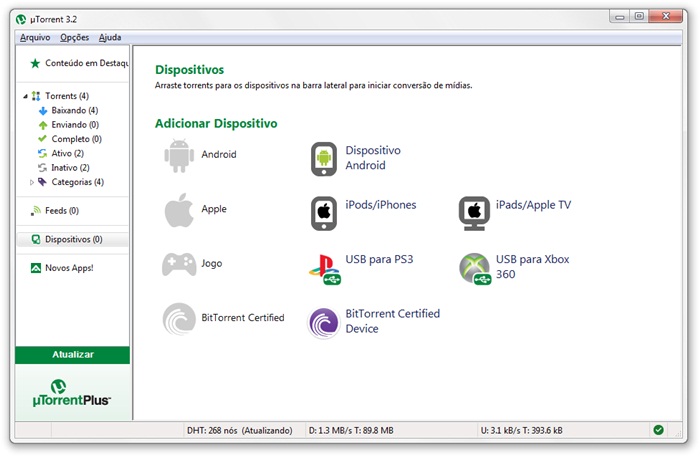Click the gray Apple logo category icon
Screen dimensions: 700x457
click(x=179, y=210)
